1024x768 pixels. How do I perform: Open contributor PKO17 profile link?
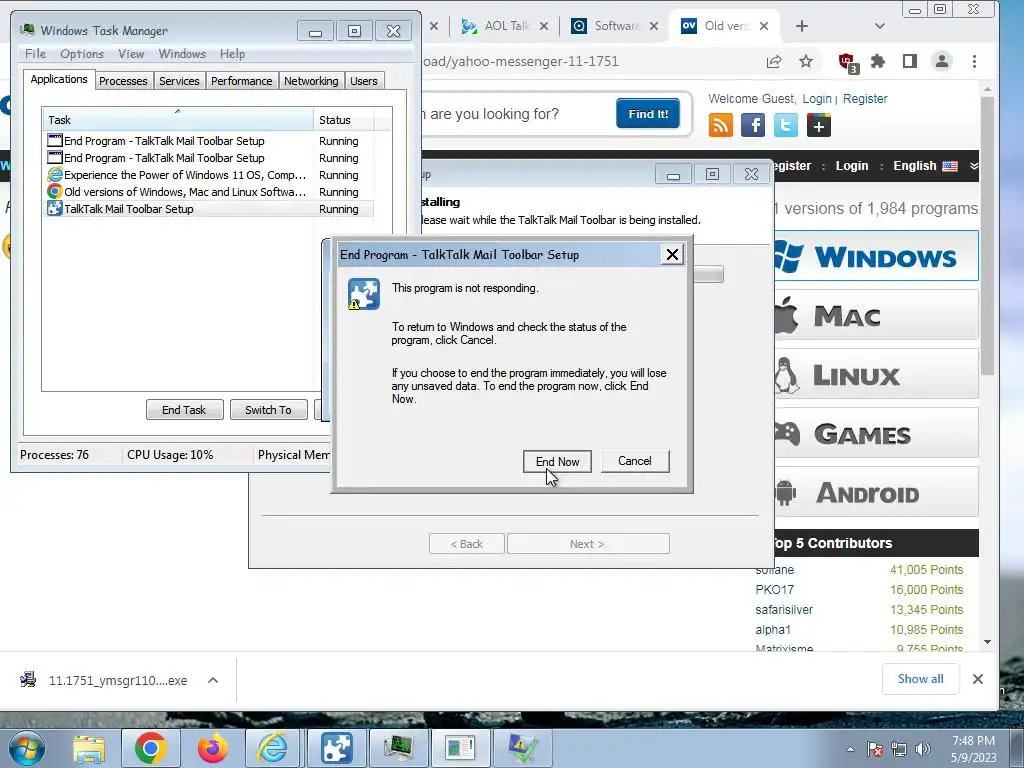[775, 590]
